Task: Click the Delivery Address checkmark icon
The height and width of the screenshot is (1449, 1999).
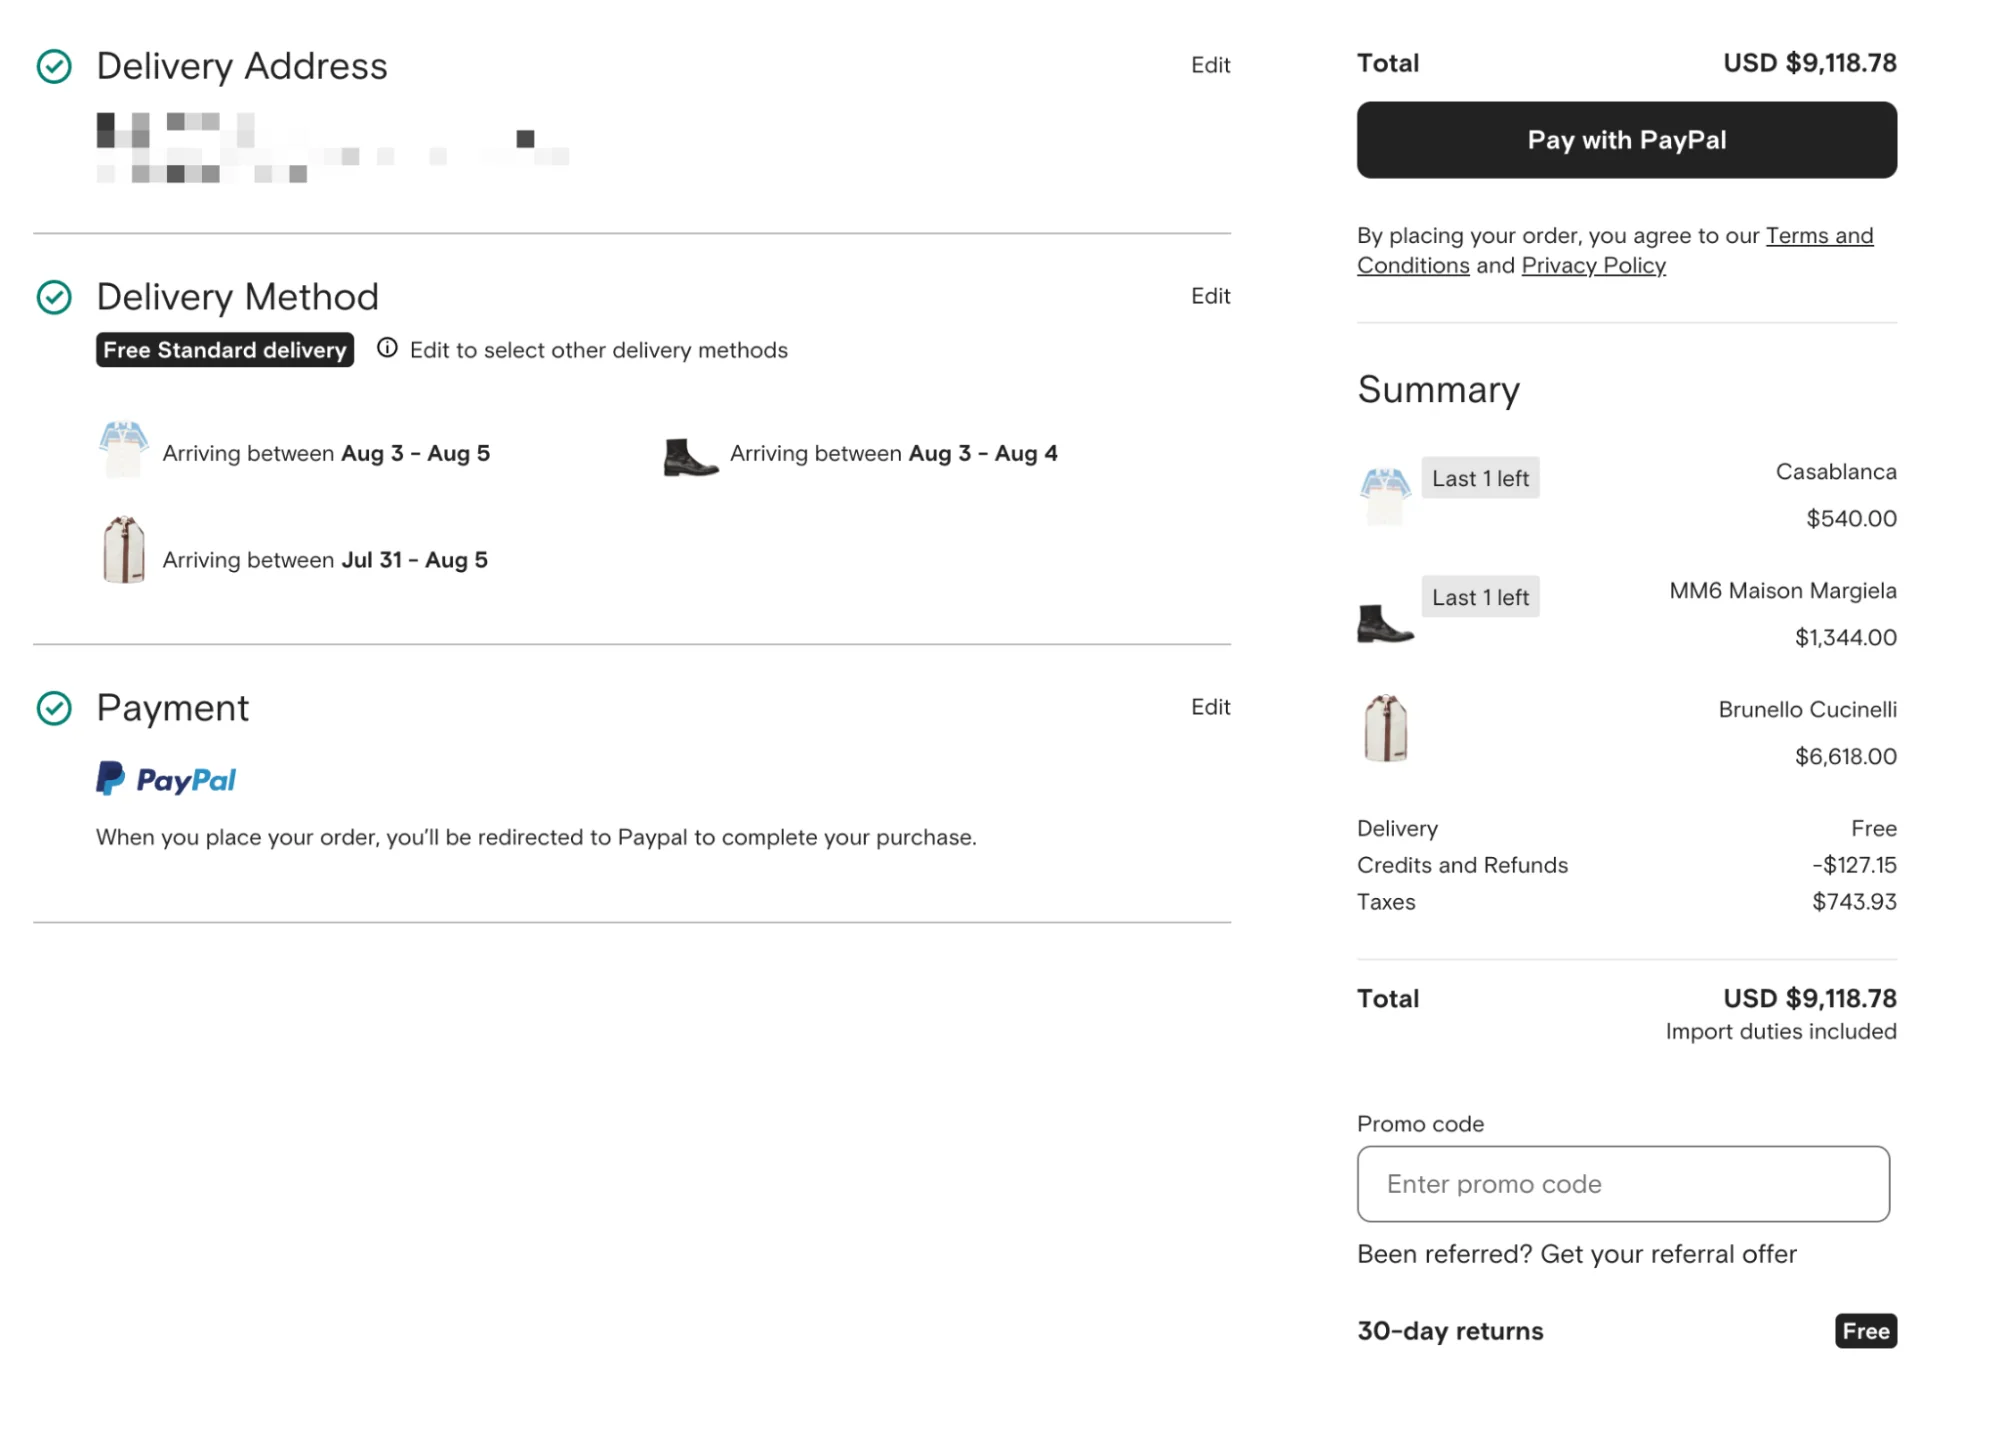Action: 55,66
